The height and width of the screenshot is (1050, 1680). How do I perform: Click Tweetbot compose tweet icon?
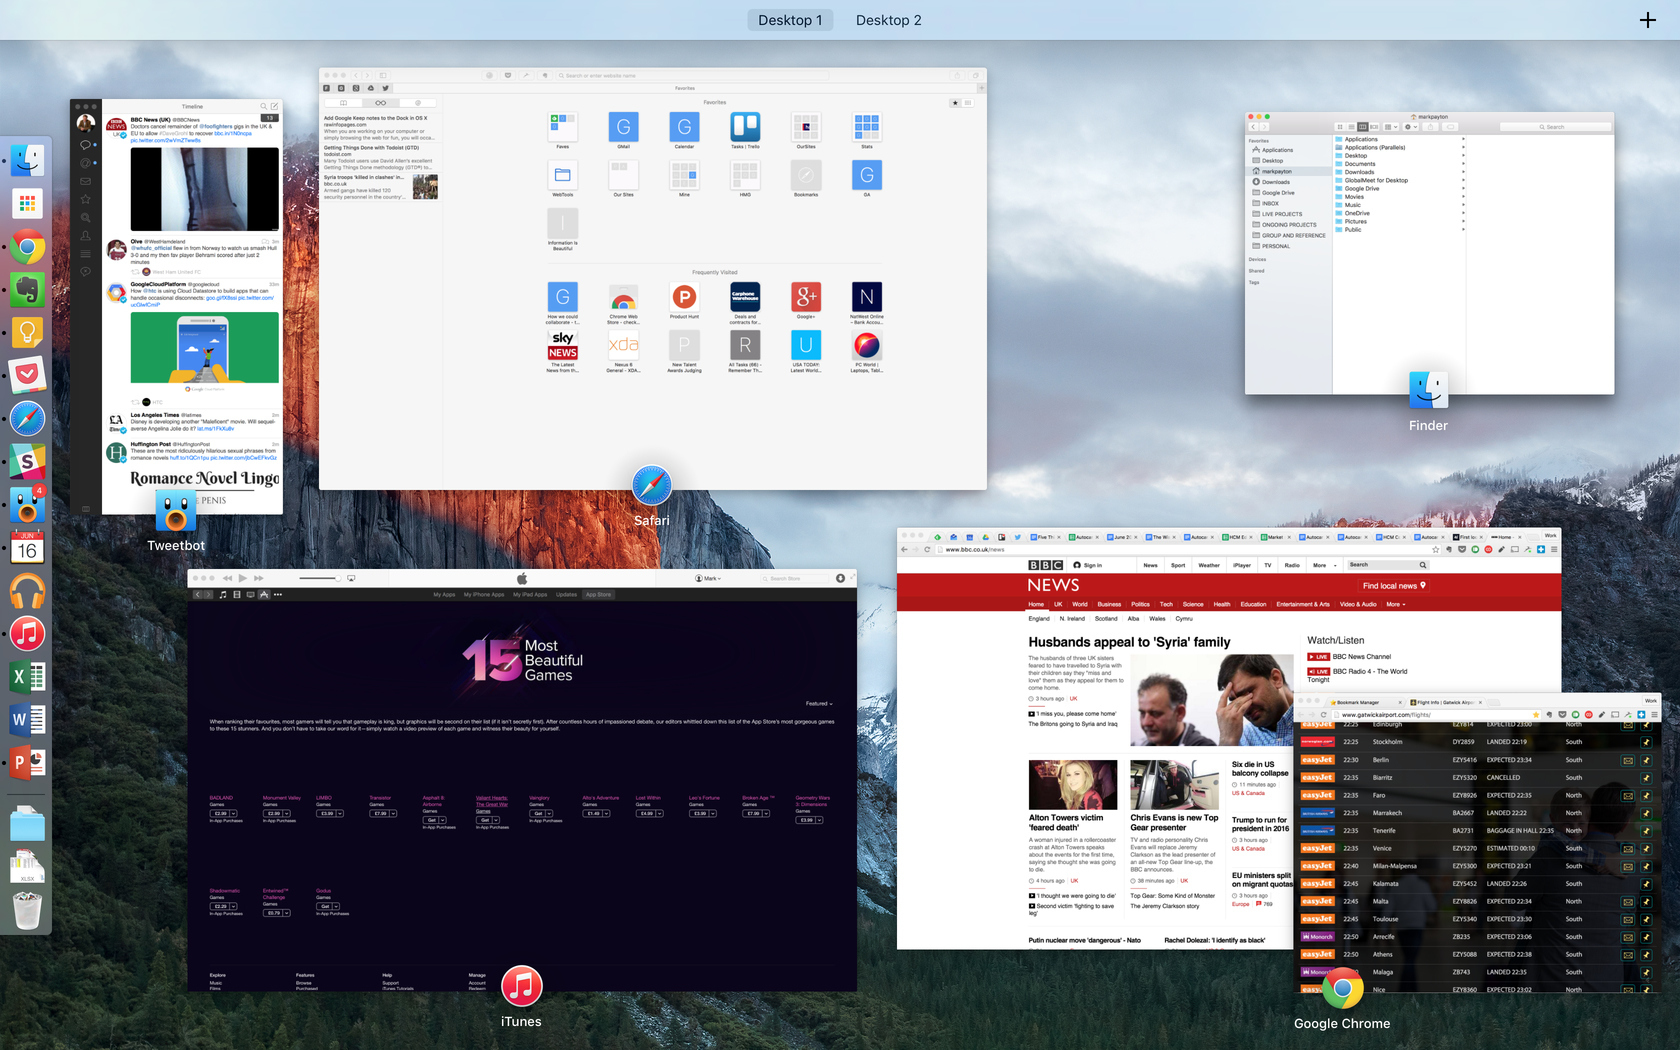[274, 106]
